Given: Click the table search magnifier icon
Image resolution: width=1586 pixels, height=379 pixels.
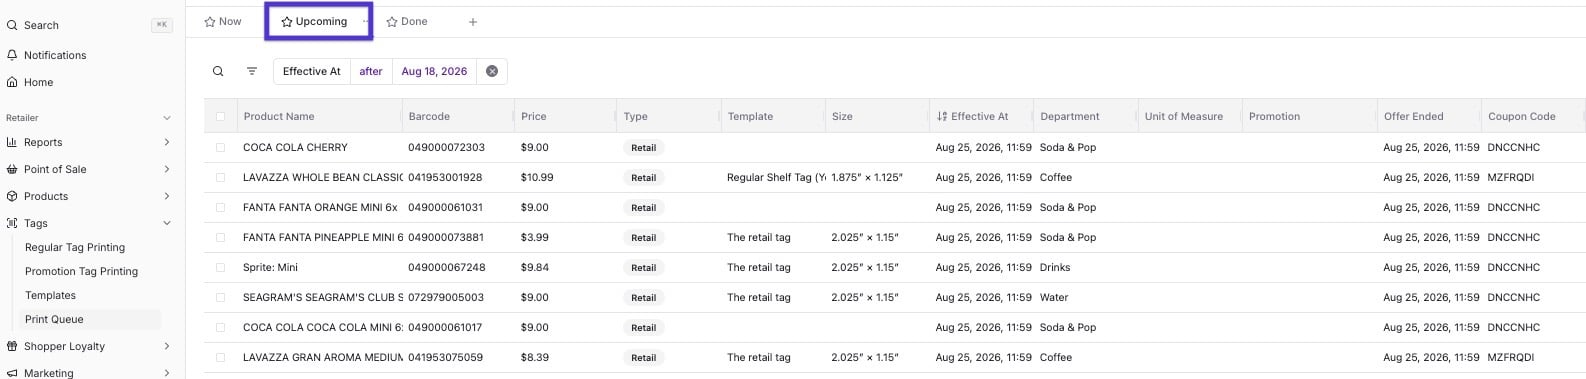Looking at the screenshot, I should pyautogui.click(x=218, y=71).
